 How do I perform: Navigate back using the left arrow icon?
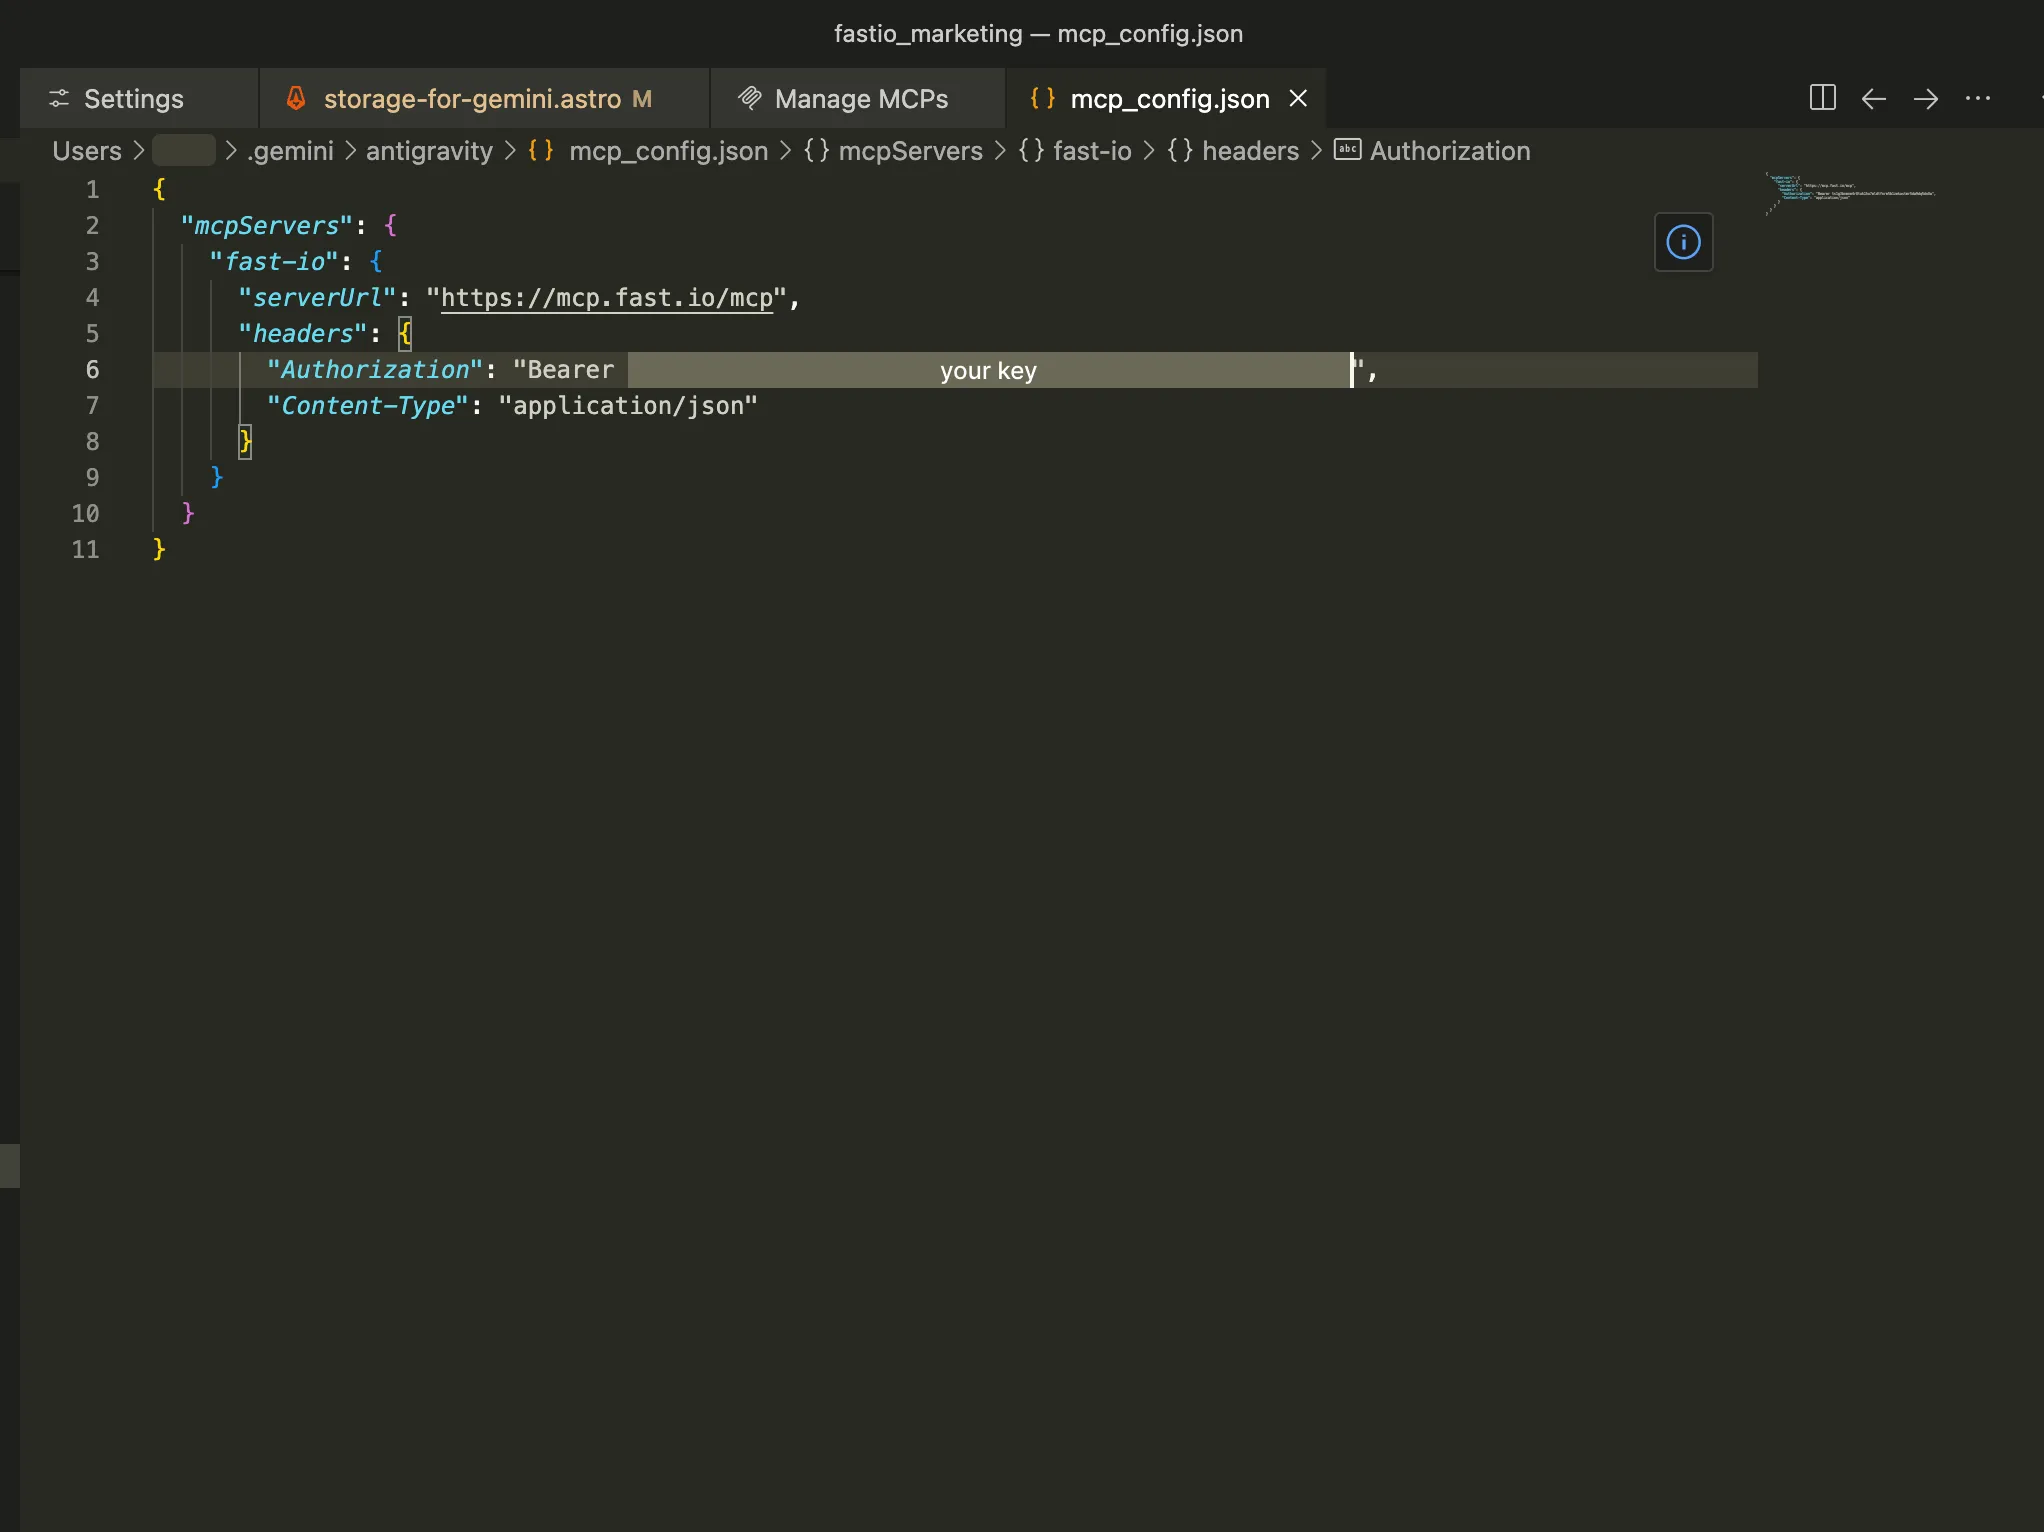[1874, 98]
